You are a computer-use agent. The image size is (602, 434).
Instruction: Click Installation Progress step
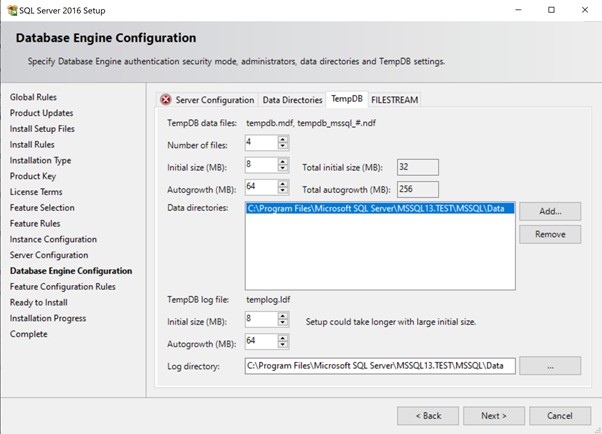tap(48, 318)
